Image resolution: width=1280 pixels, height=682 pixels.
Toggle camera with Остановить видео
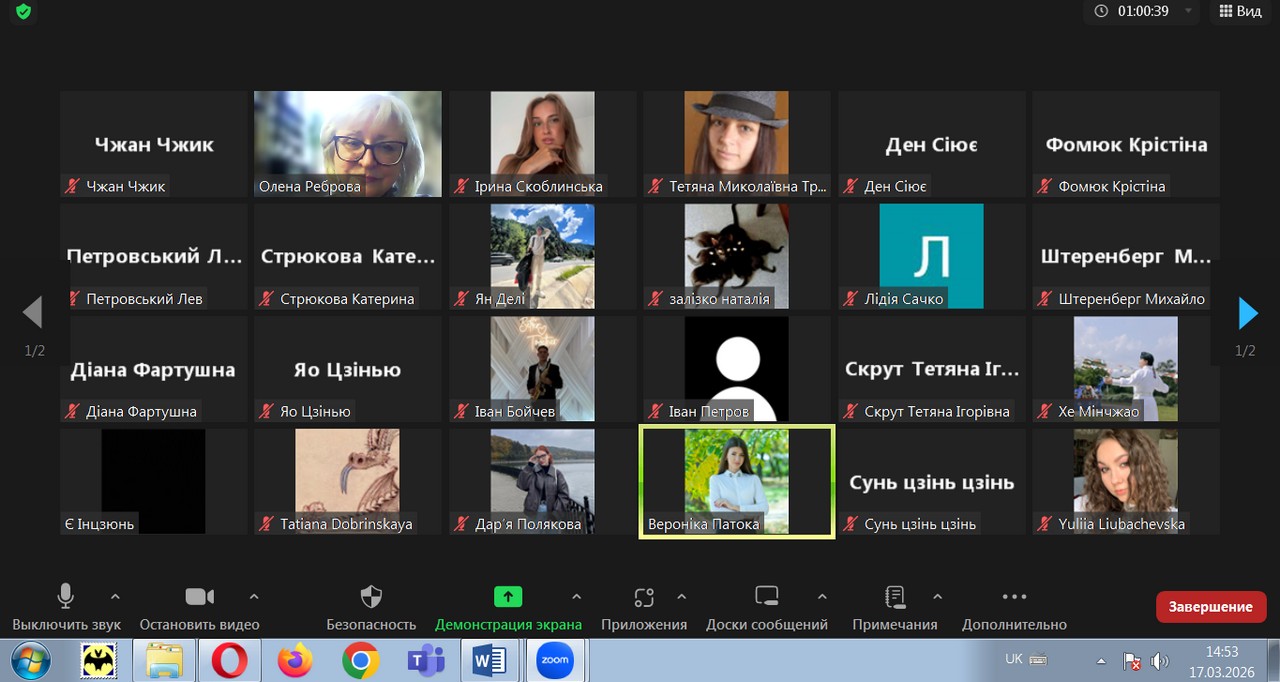point(199,598)
